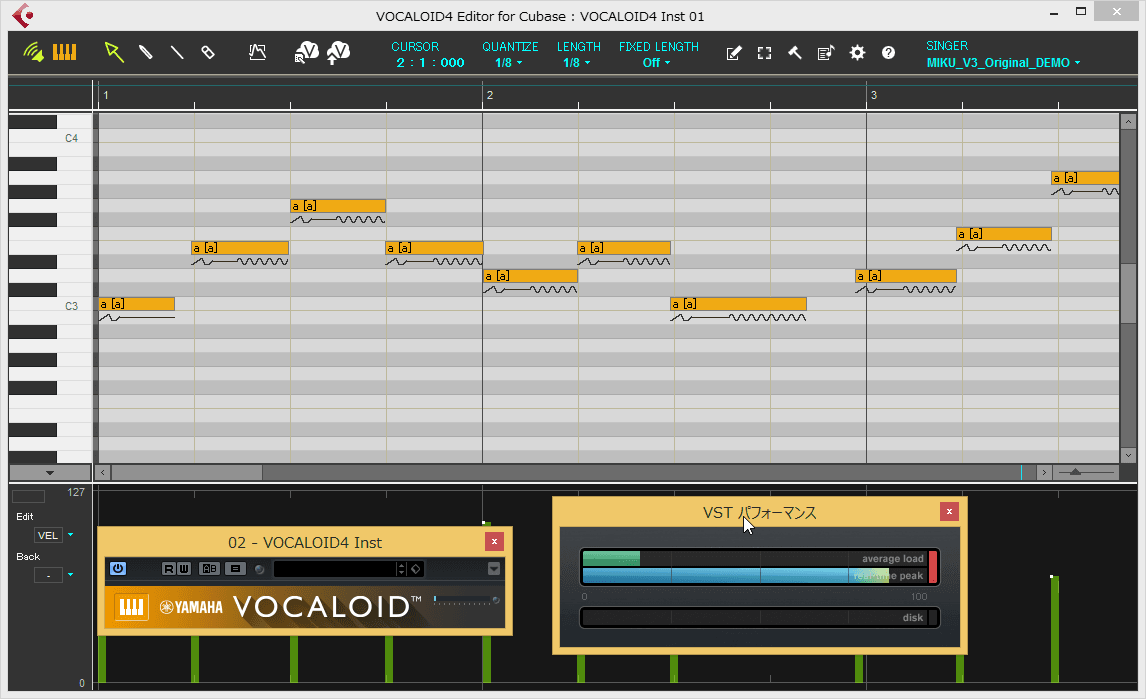Click the V cloud icon with cursor
Viewport: 1146px width, 699px height.
(307, 53)
